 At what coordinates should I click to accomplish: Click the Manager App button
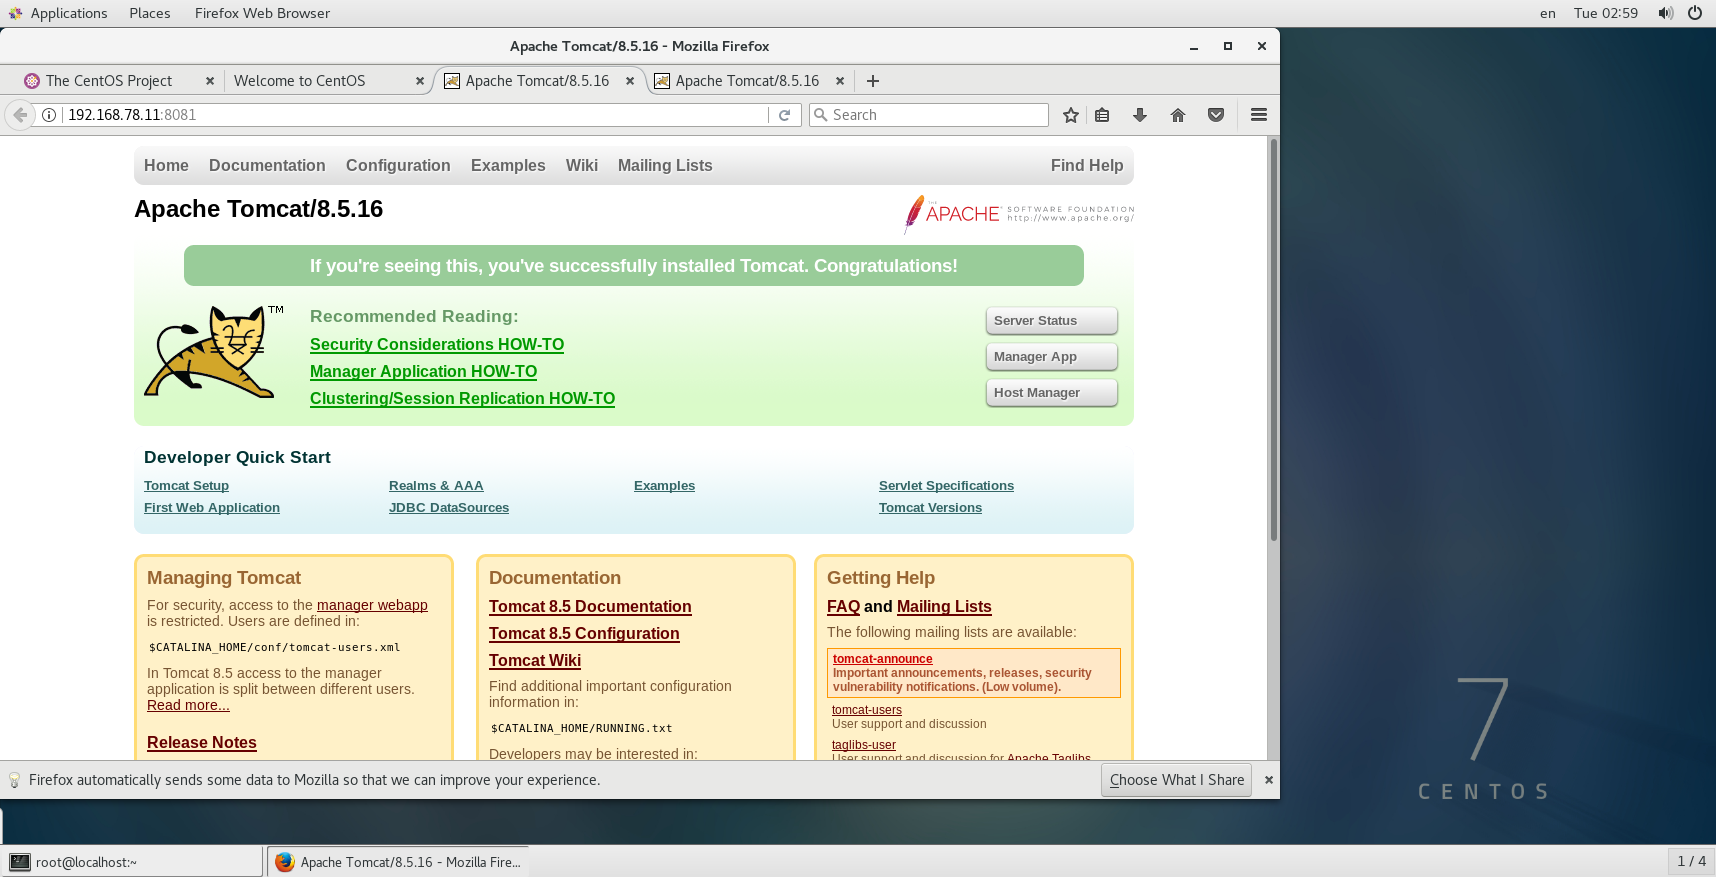click(1052, 357)
